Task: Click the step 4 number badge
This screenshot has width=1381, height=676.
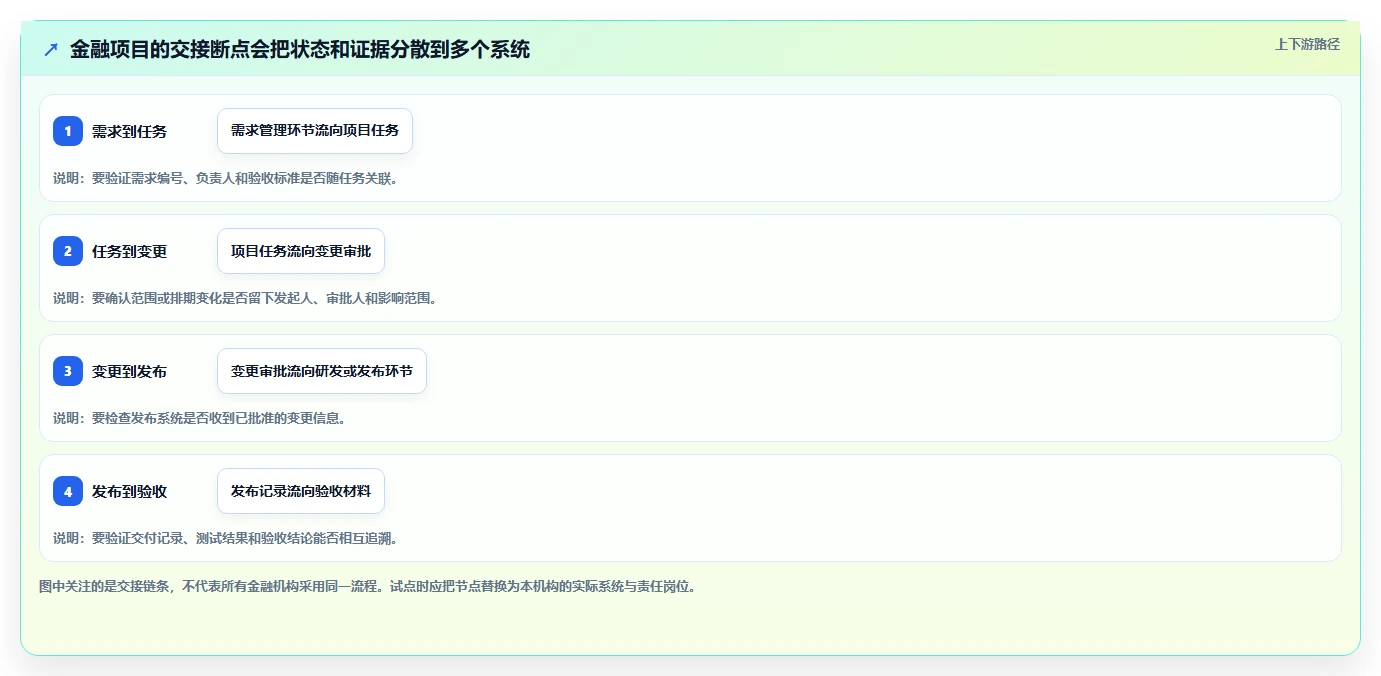Action: click(68, 491)
